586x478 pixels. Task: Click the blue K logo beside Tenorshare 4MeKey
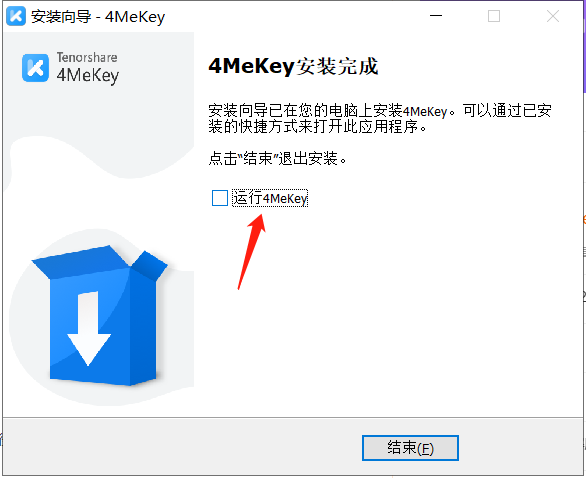click(x=36, y=68)
